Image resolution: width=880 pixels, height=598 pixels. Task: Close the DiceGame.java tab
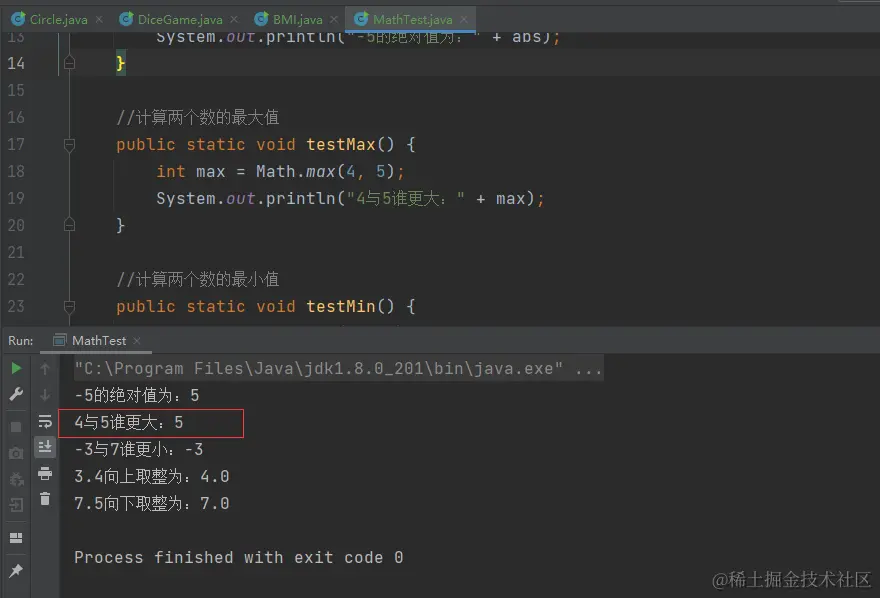(234, 20)
